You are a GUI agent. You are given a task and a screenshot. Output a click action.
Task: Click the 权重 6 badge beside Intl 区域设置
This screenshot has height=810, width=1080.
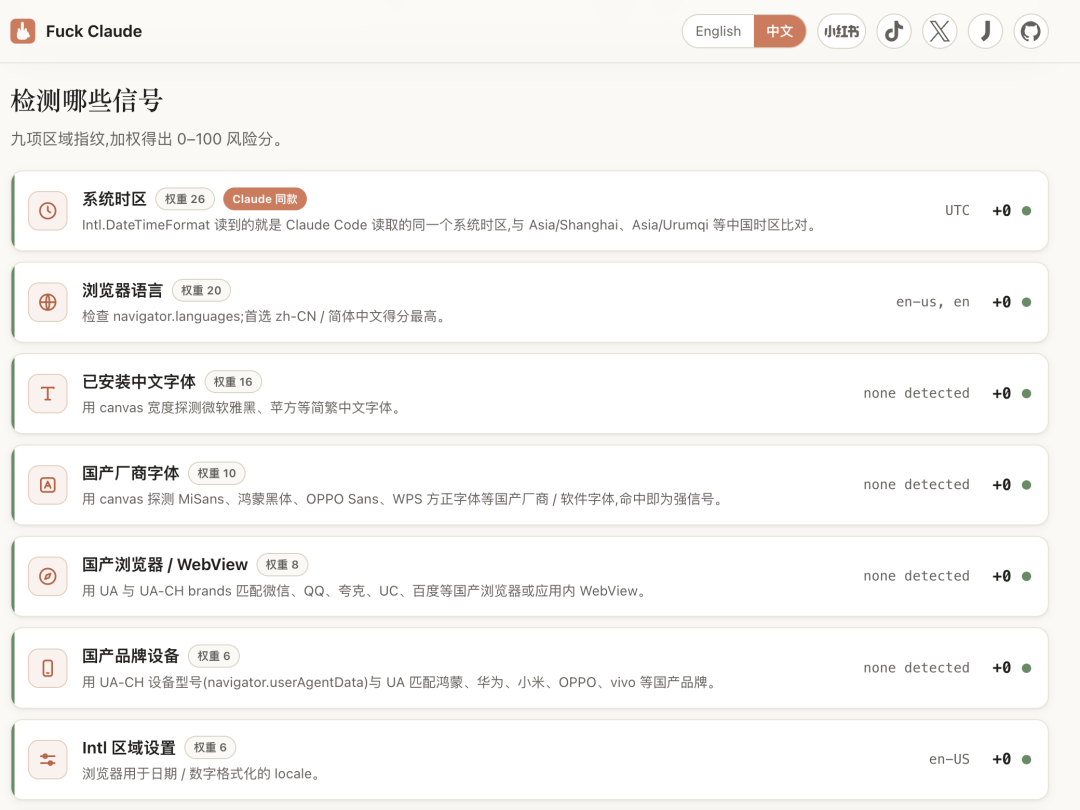coord(210,747)
